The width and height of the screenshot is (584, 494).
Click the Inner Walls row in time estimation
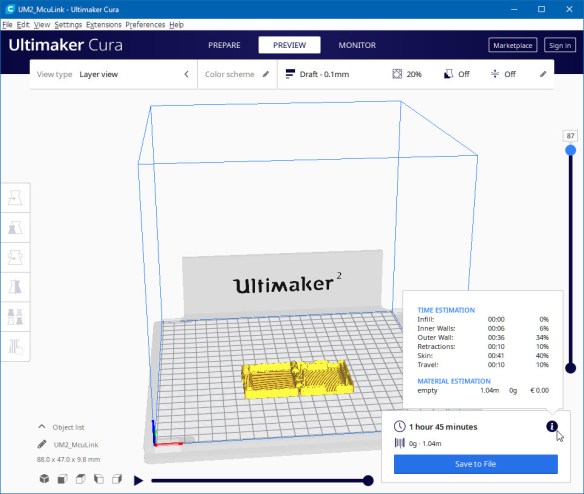tap(483, 328)
